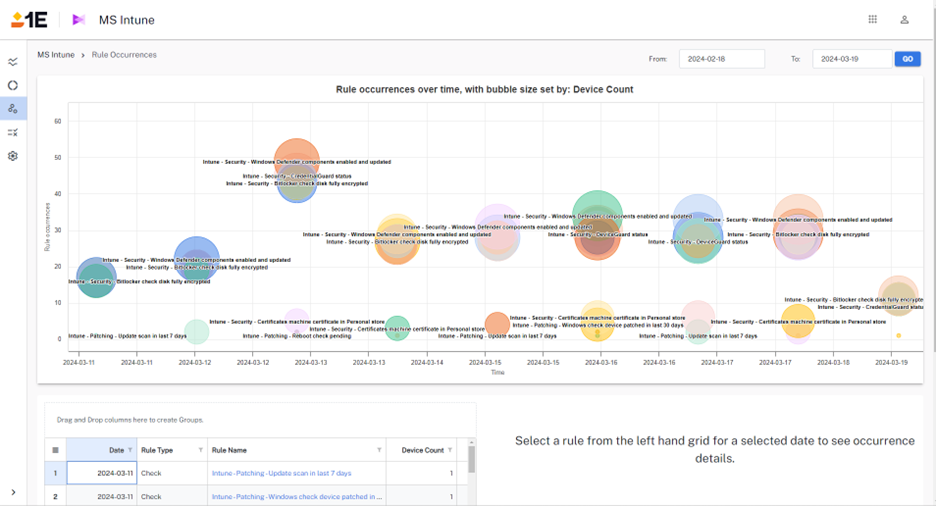Click the purple MS Intune app icon
This screenshot has width=936, height=506.
[79, 19]
